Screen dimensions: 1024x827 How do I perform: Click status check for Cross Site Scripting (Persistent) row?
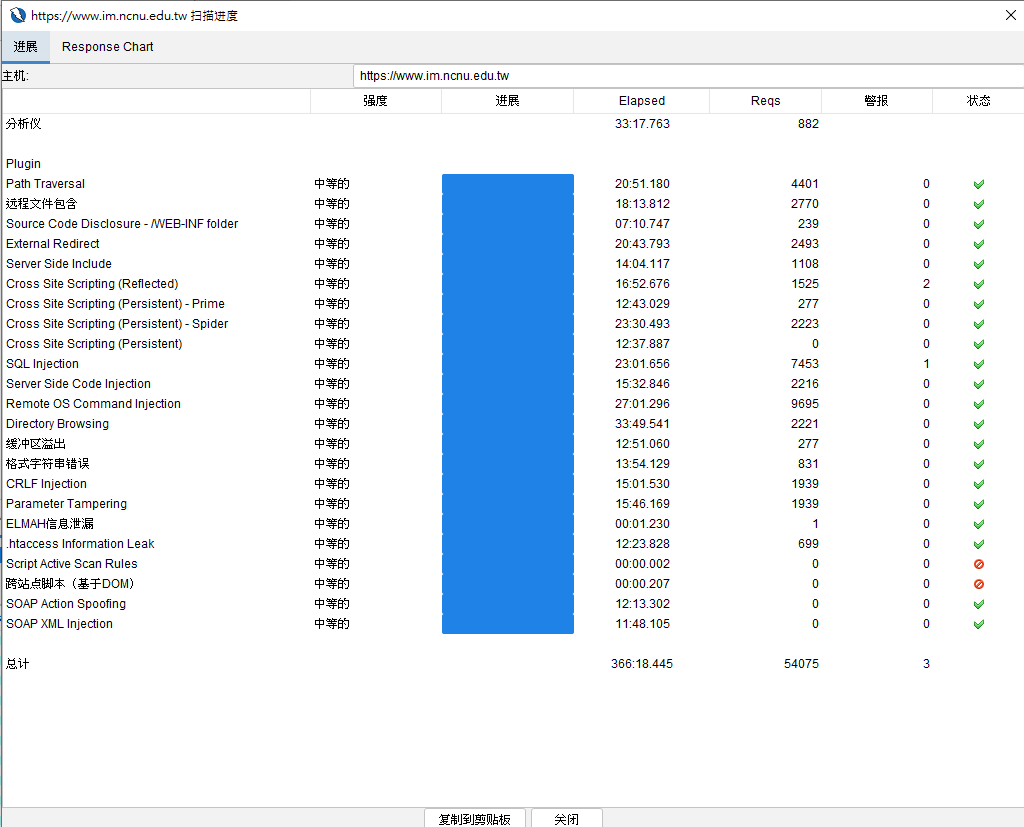click(x=978, y=344)
